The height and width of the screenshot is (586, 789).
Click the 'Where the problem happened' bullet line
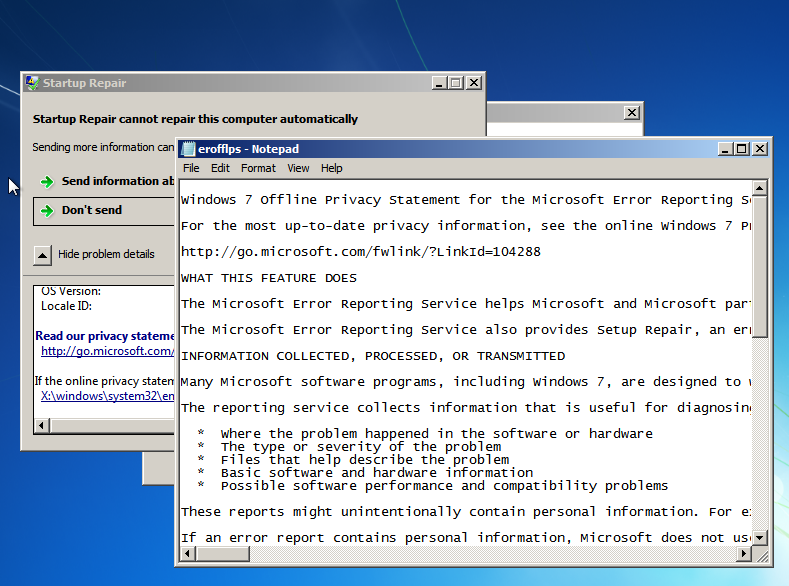click(436, 434)
